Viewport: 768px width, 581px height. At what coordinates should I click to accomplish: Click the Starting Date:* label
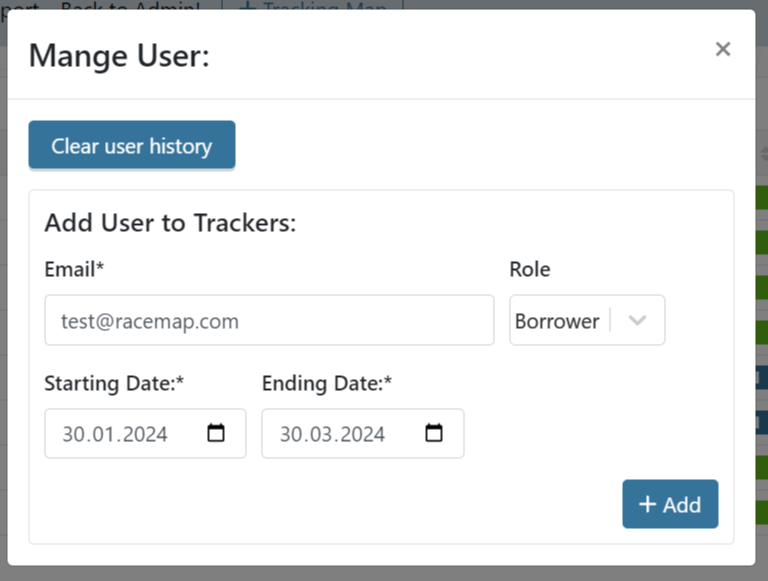point(114,383)
